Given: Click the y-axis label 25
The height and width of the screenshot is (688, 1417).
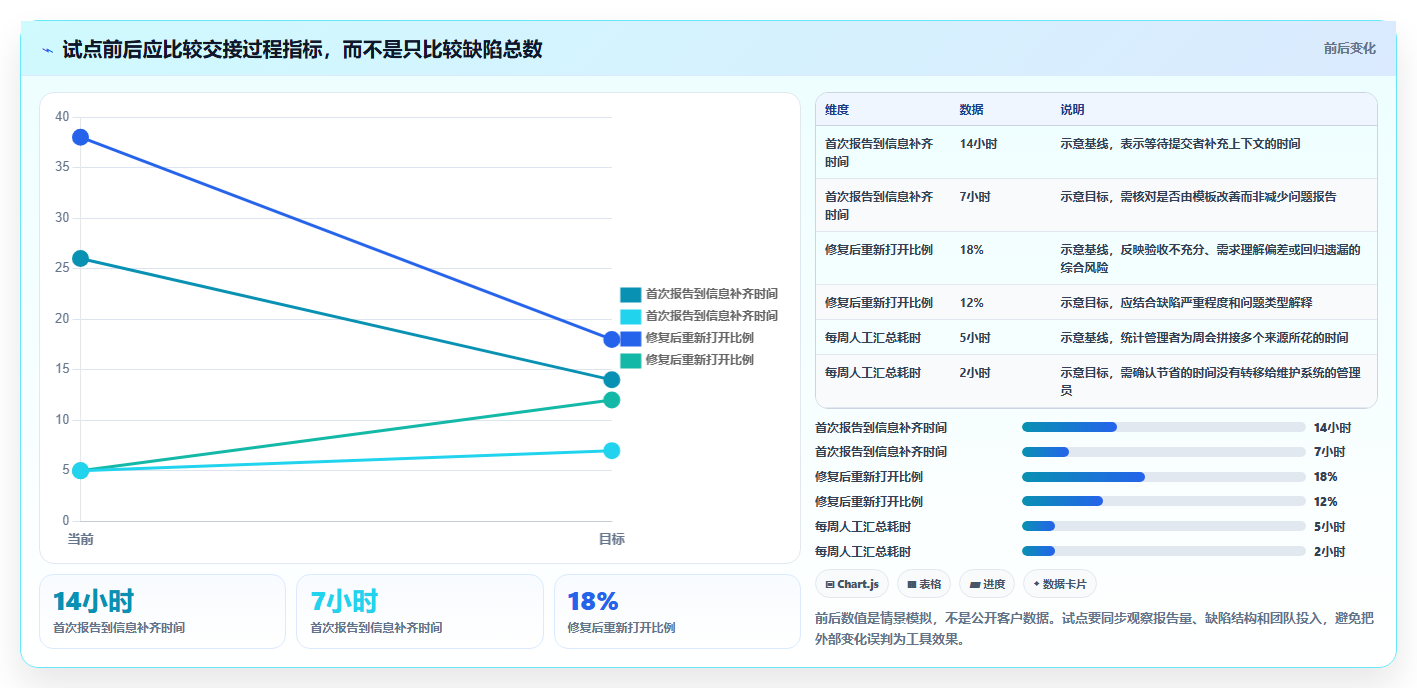Looking at the screenshot, I should 62,268.
